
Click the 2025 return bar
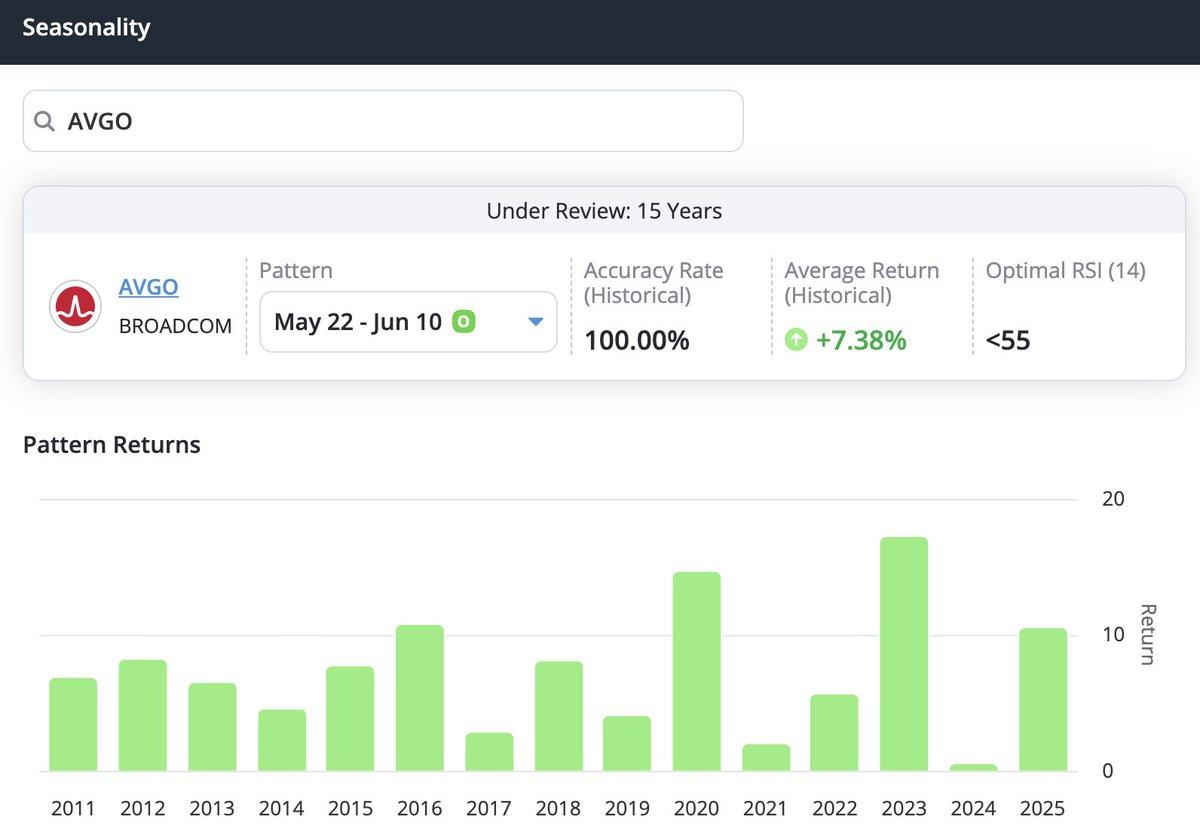pos(1043,700)
